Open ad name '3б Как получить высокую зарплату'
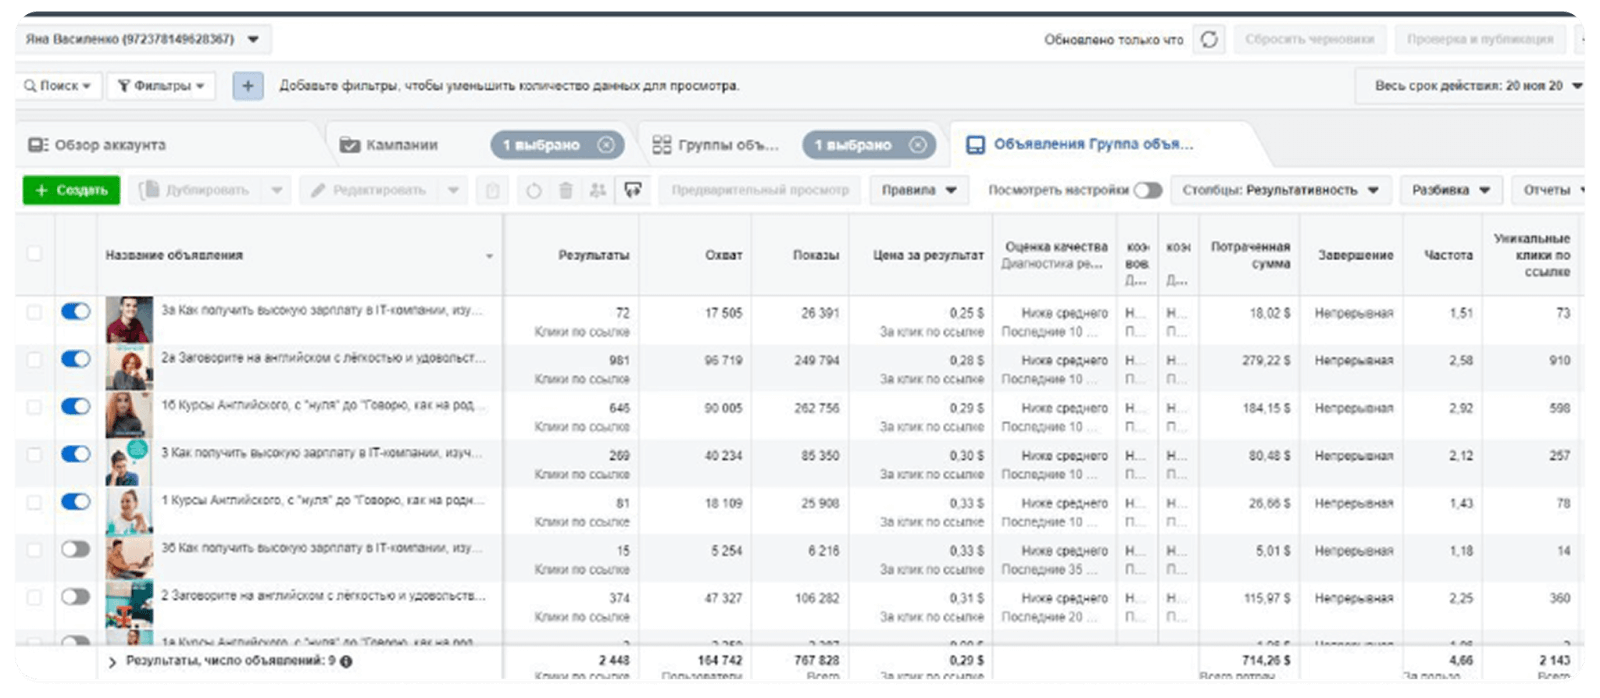Image resolution: width=1600 pixels, height=698 pixels. 322,548
